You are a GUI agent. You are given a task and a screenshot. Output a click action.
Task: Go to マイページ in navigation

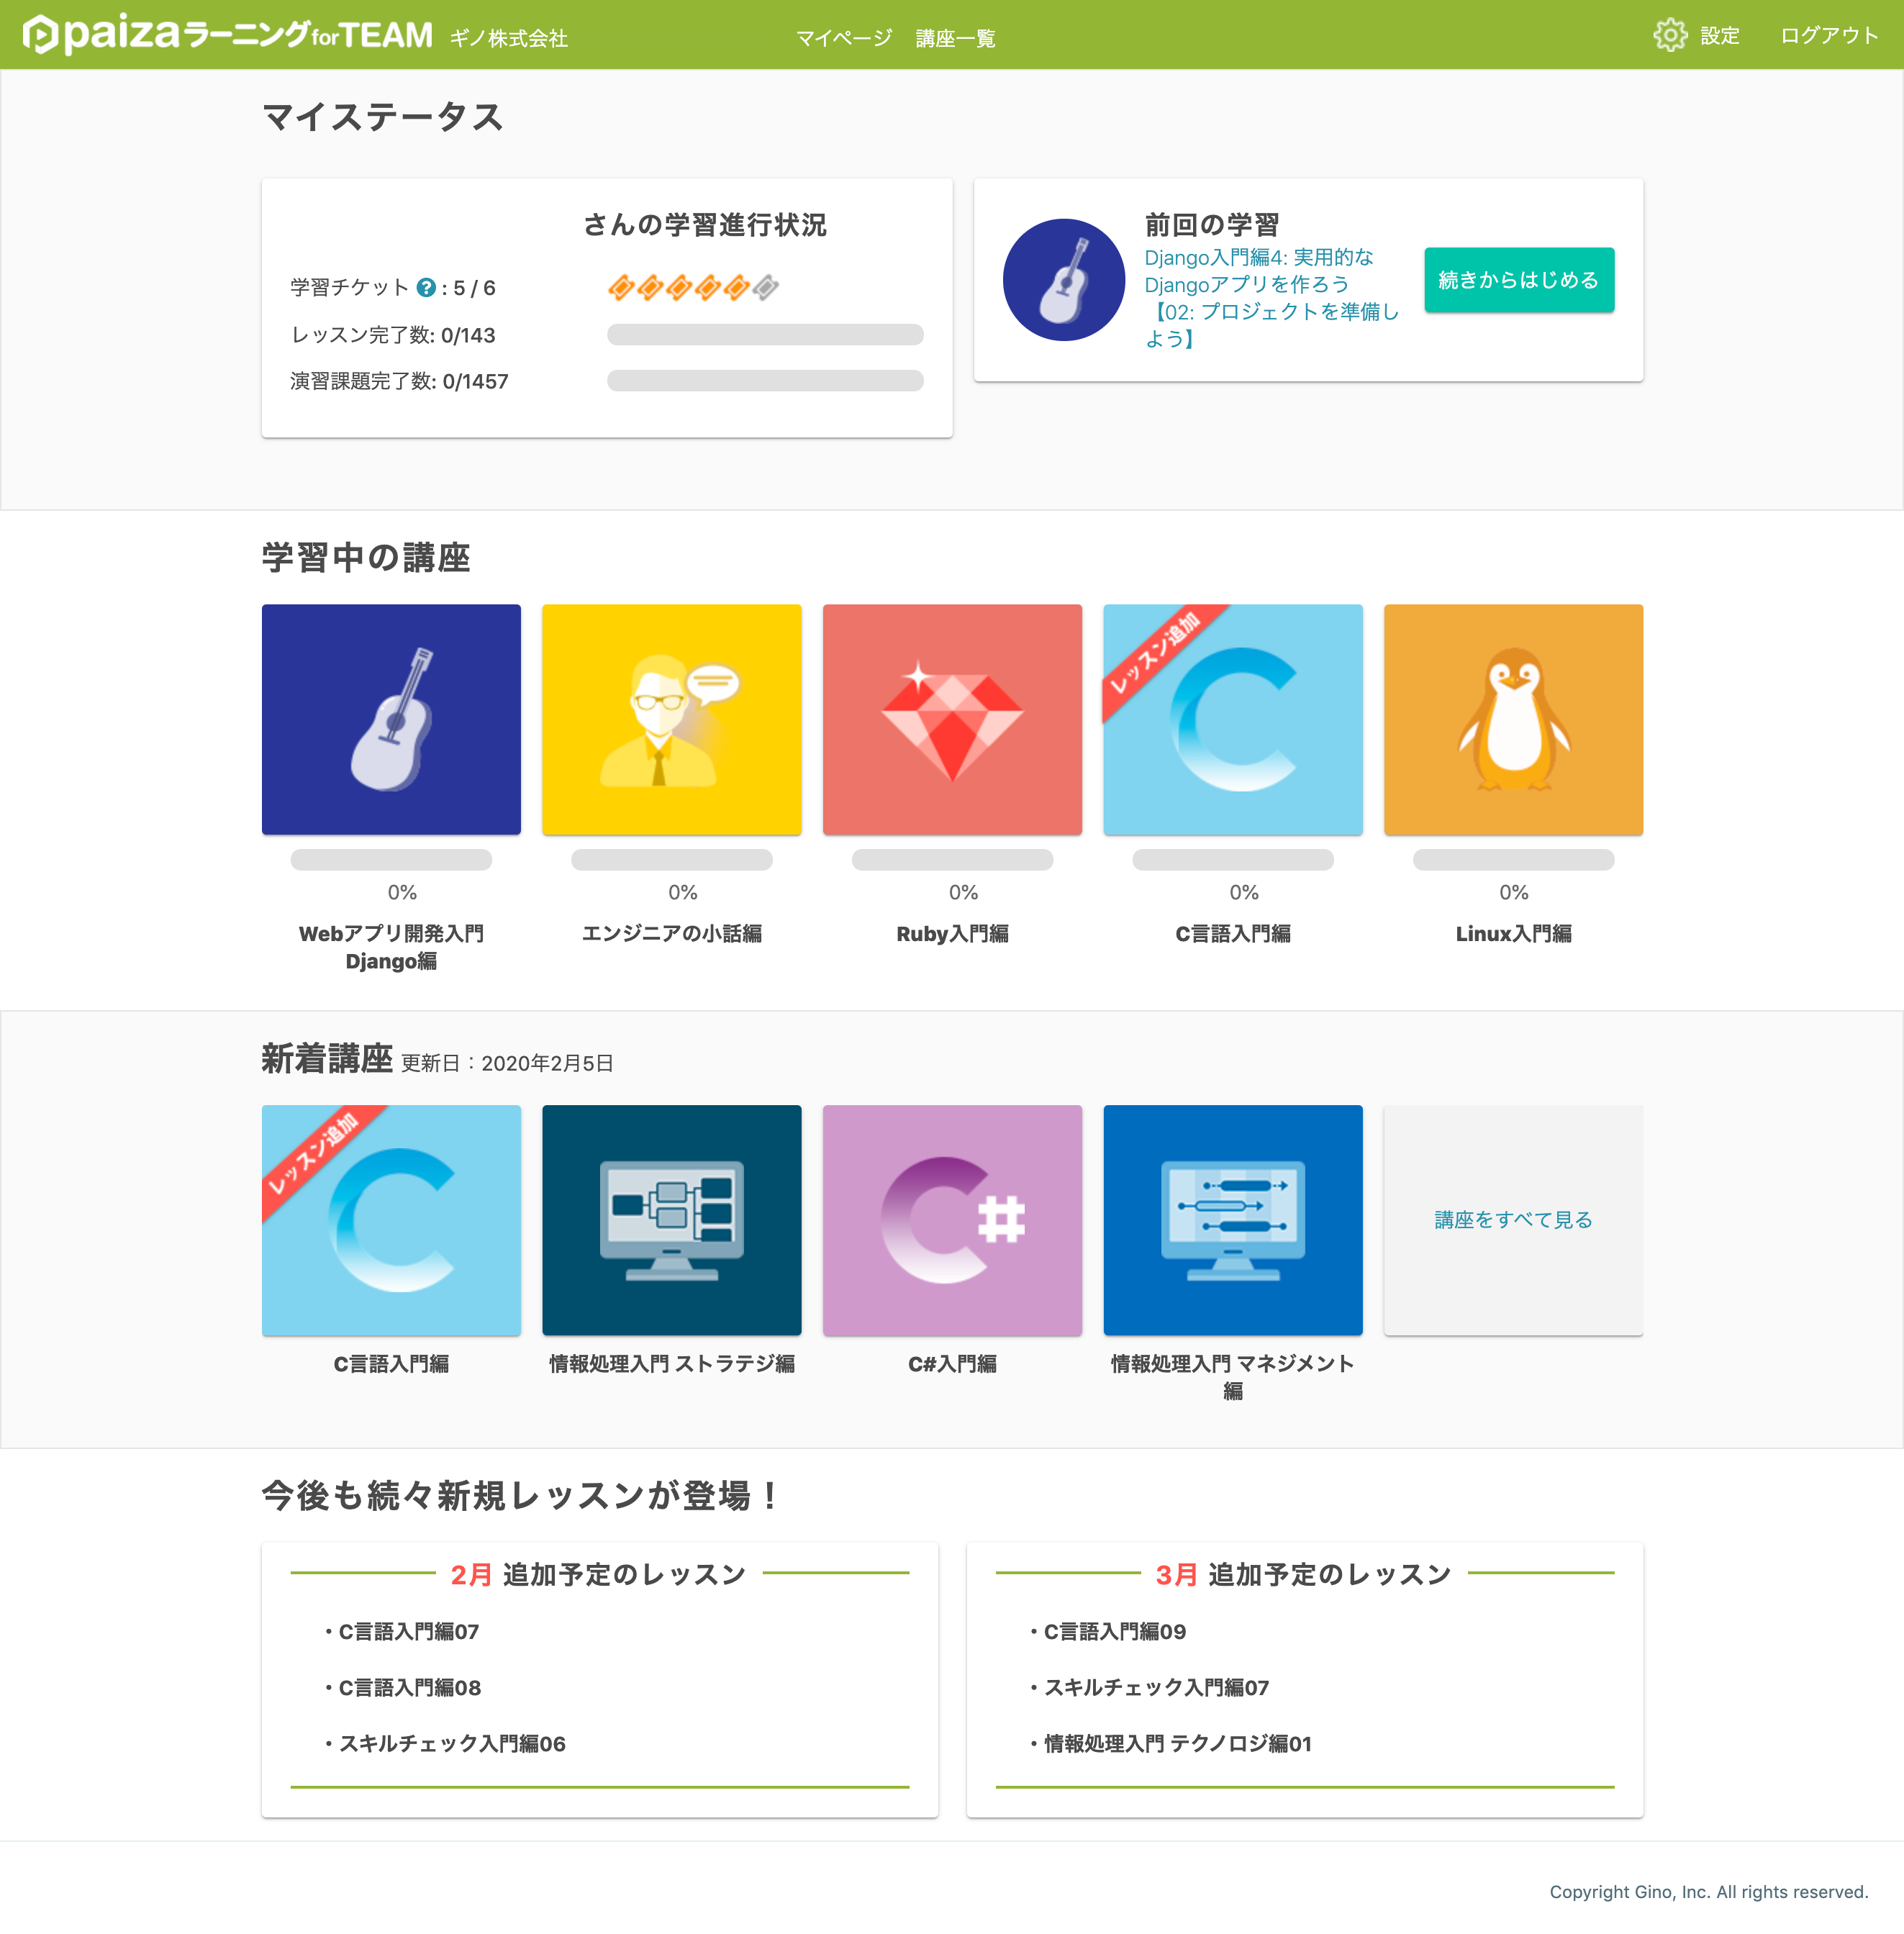pyautogui.click(x=843, y=38)
